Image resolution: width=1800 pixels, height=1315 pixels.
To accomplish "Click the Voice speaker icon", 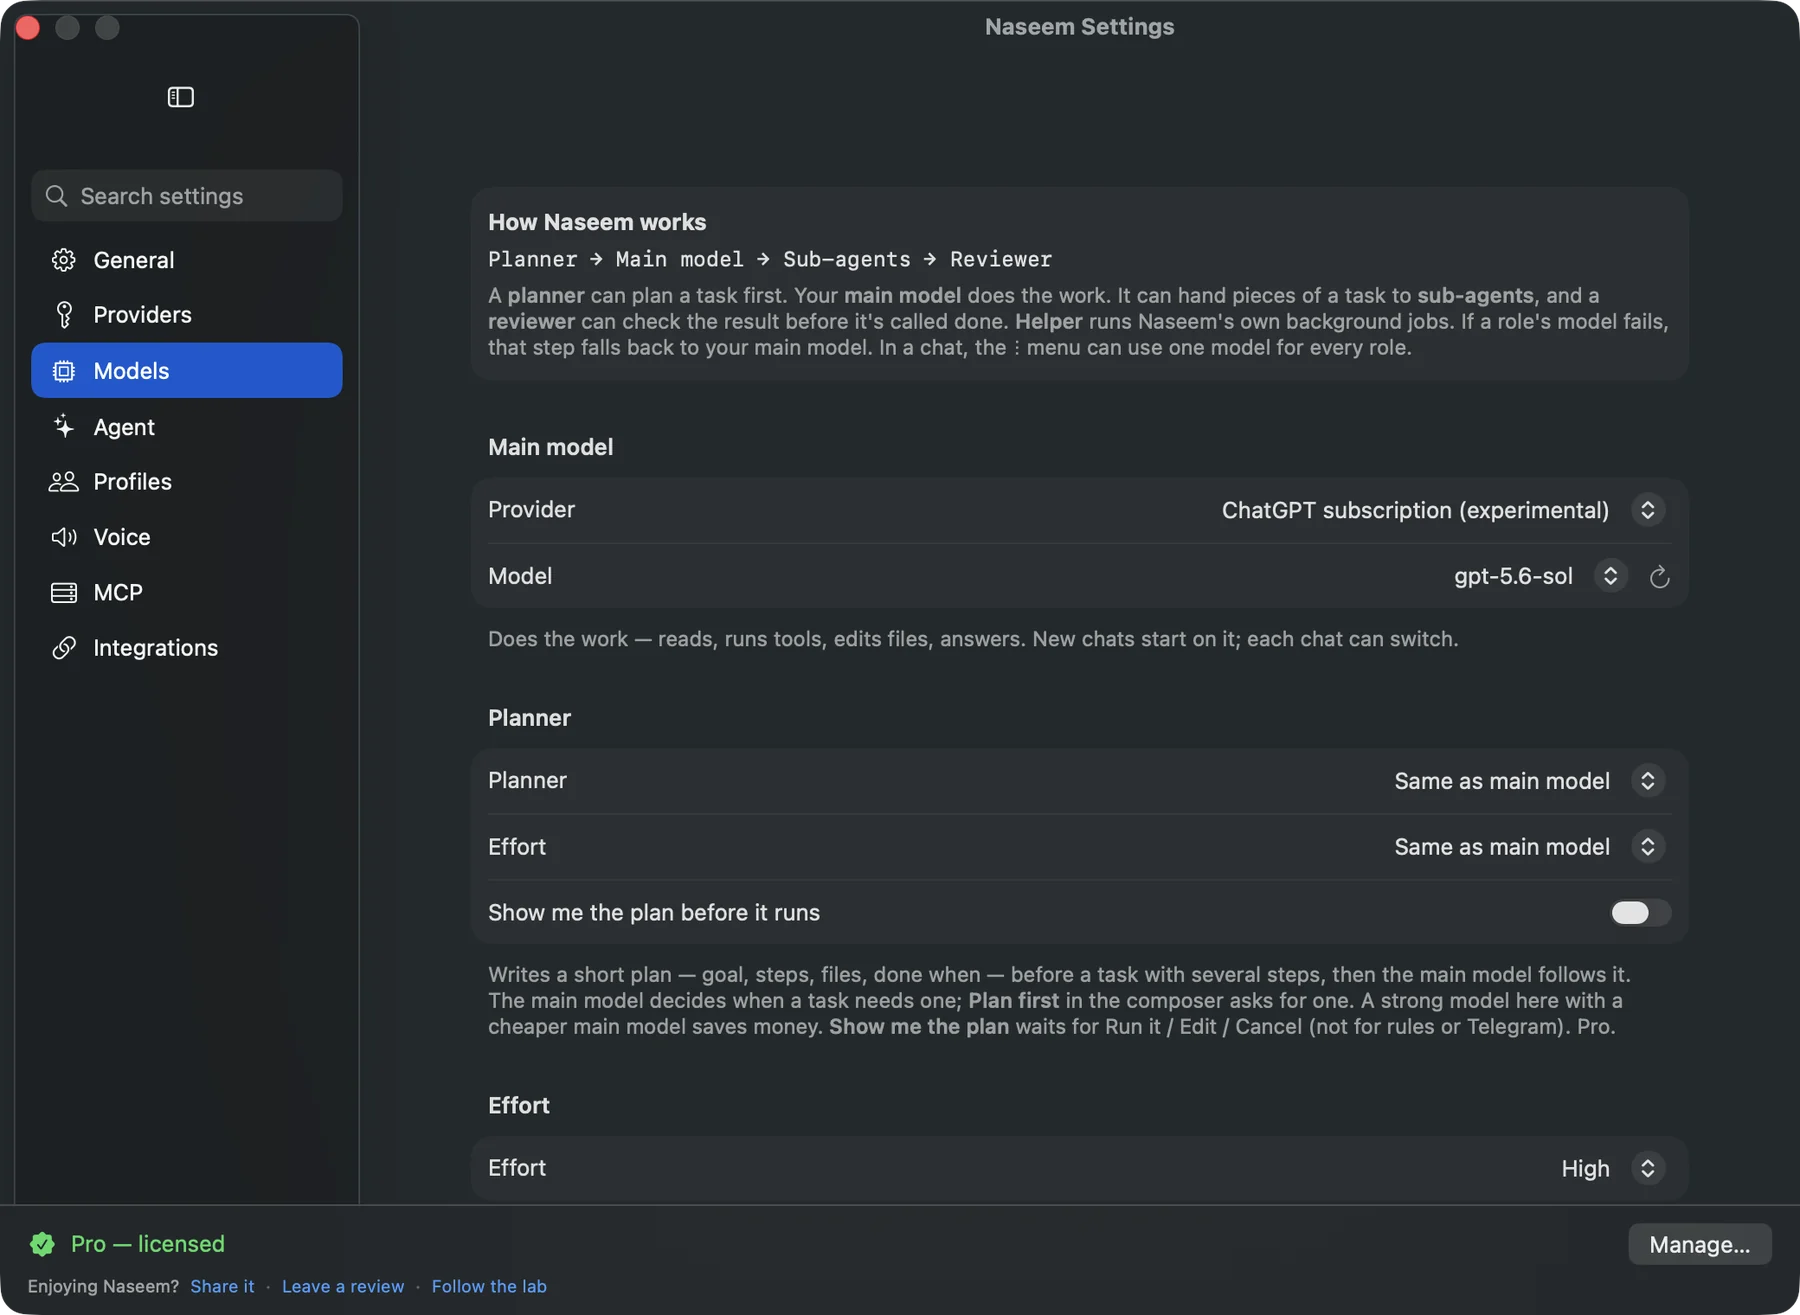I will coord(64,537).
